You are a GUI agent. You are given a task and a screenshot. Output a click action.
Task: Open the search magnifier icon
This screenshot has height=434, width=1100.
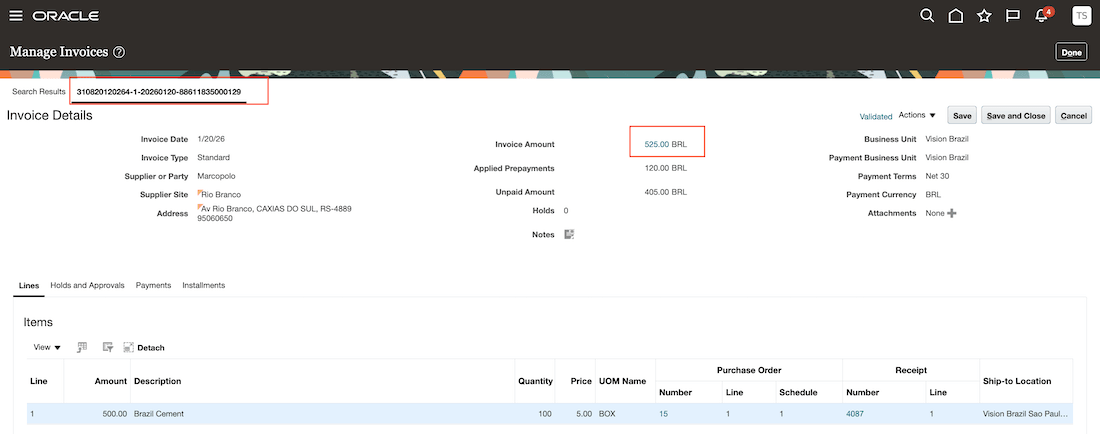pyautogui.click(x=927, y=15)
